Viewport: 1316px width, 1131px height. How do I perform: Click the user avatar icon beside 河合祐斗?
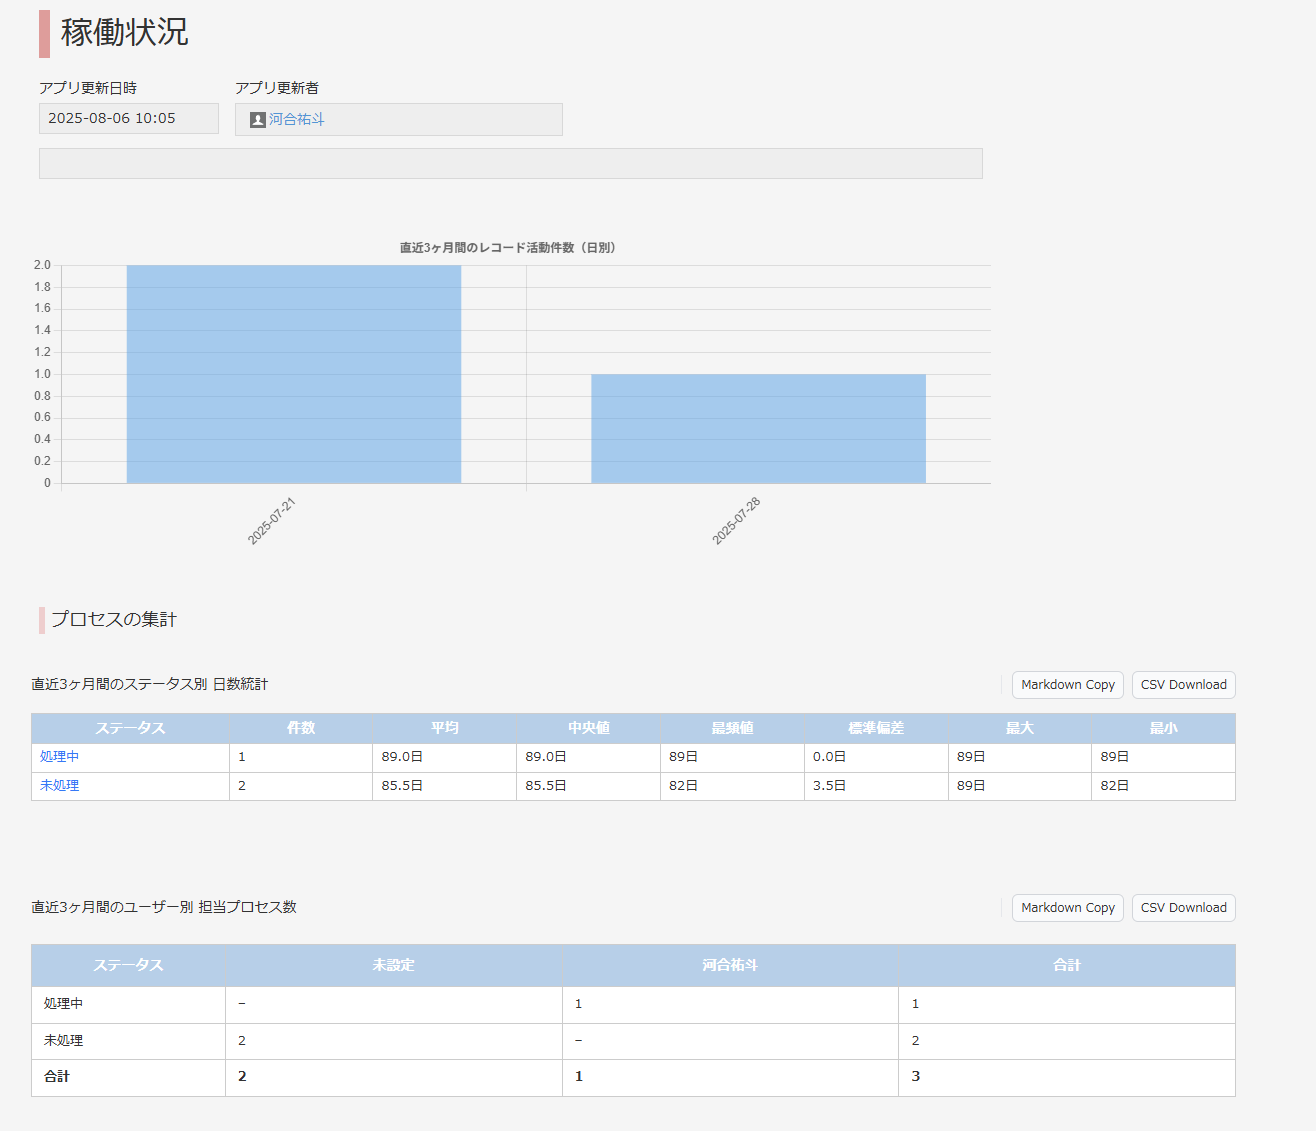pyautogui.click(x=257, y=120)
